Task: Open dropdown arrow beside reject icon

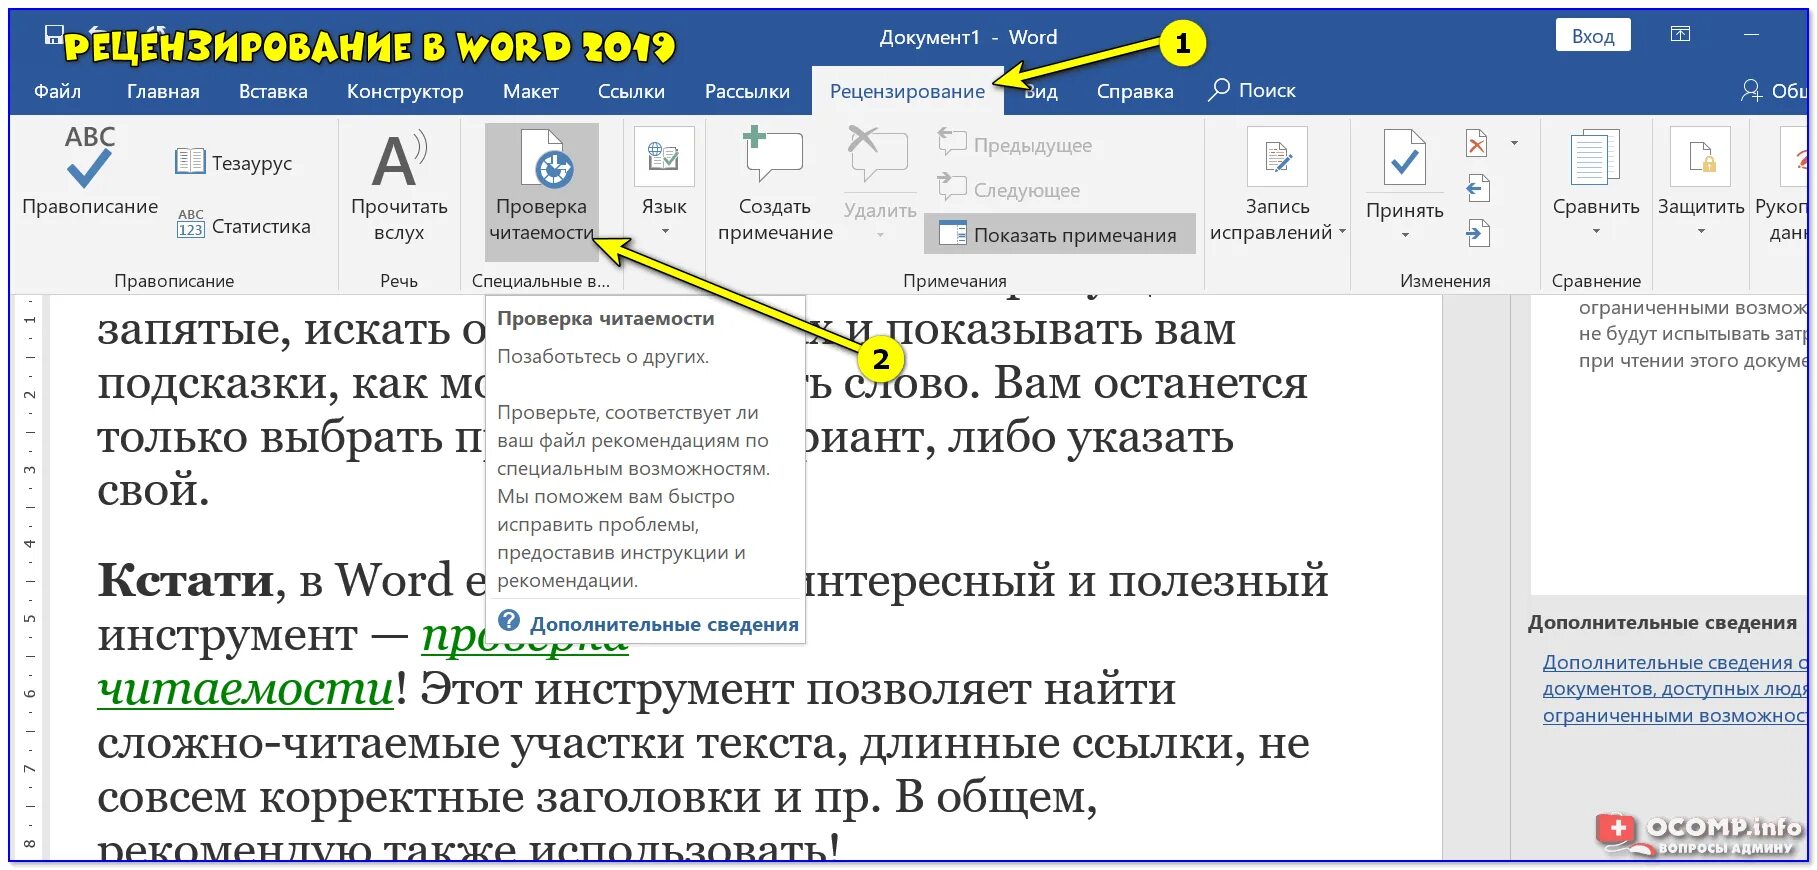Action: [x=1514, y=144]
